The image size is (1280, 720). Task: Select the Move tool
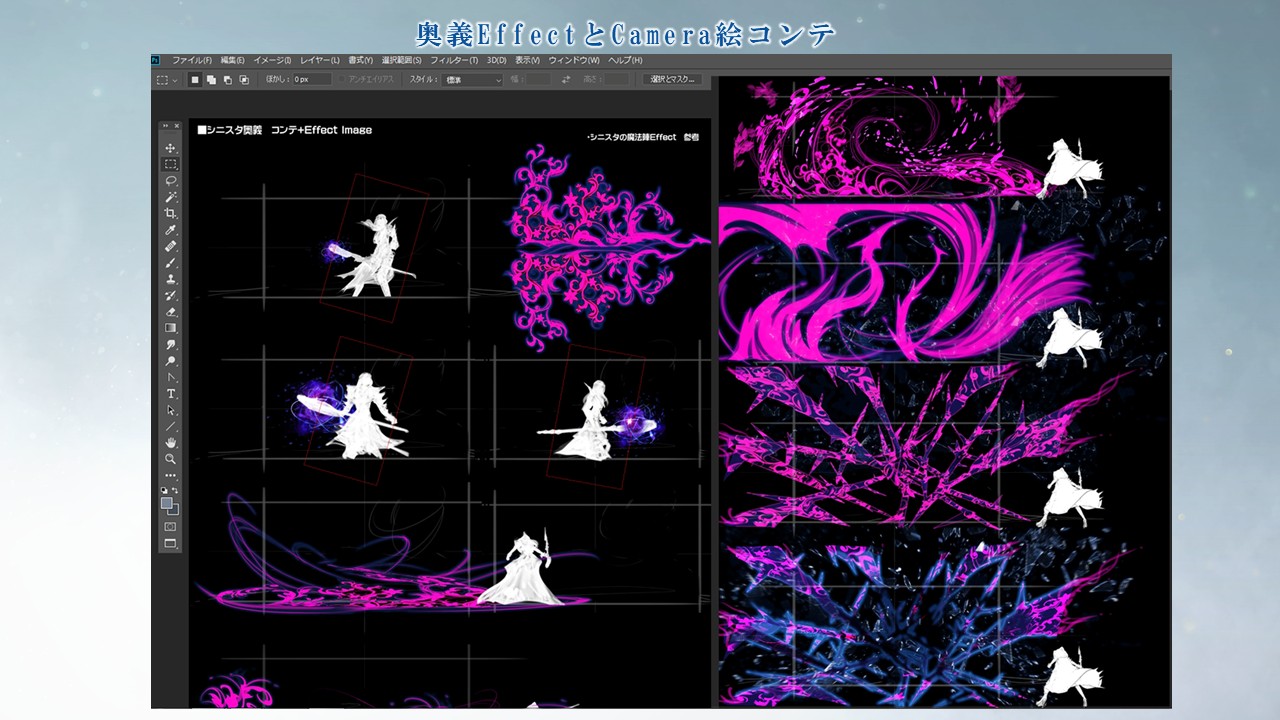coord(171,148)
